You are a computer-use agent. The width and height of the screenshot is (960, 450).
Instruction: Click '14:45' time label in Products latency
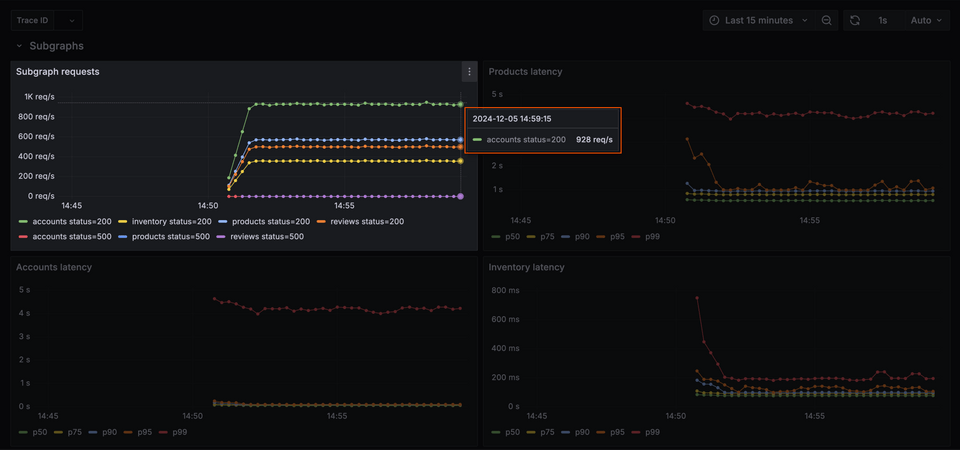[521, 220]
